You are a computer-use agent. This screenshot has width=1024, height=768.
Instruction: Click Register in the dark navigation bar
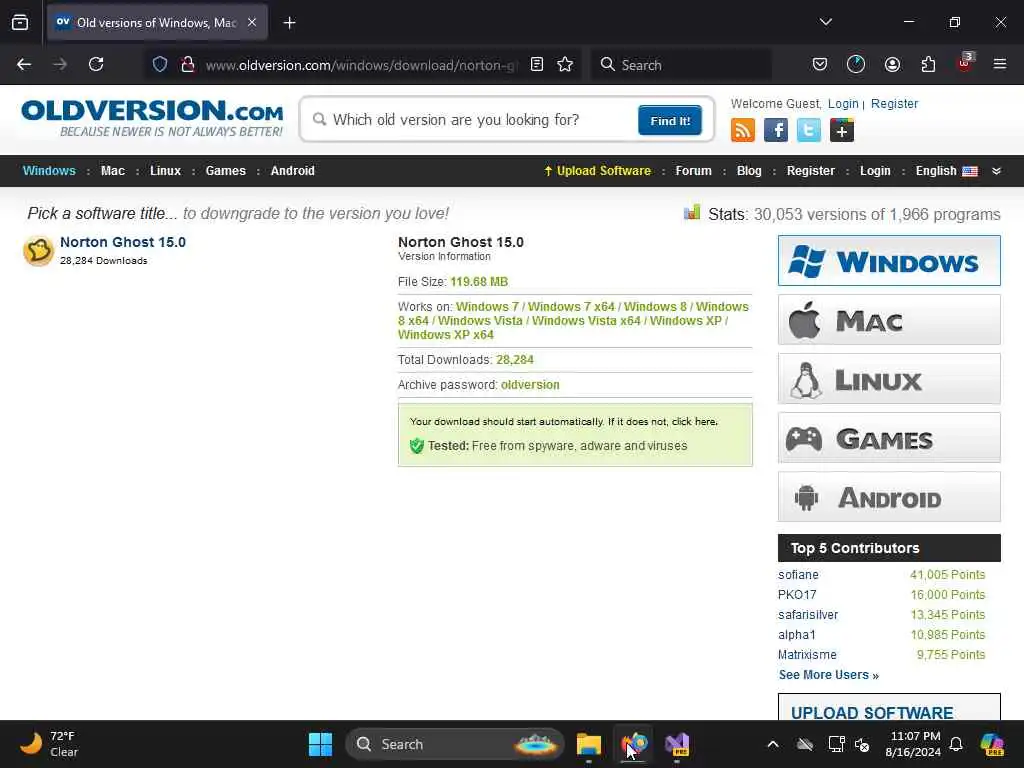click(x=810, y=171)
